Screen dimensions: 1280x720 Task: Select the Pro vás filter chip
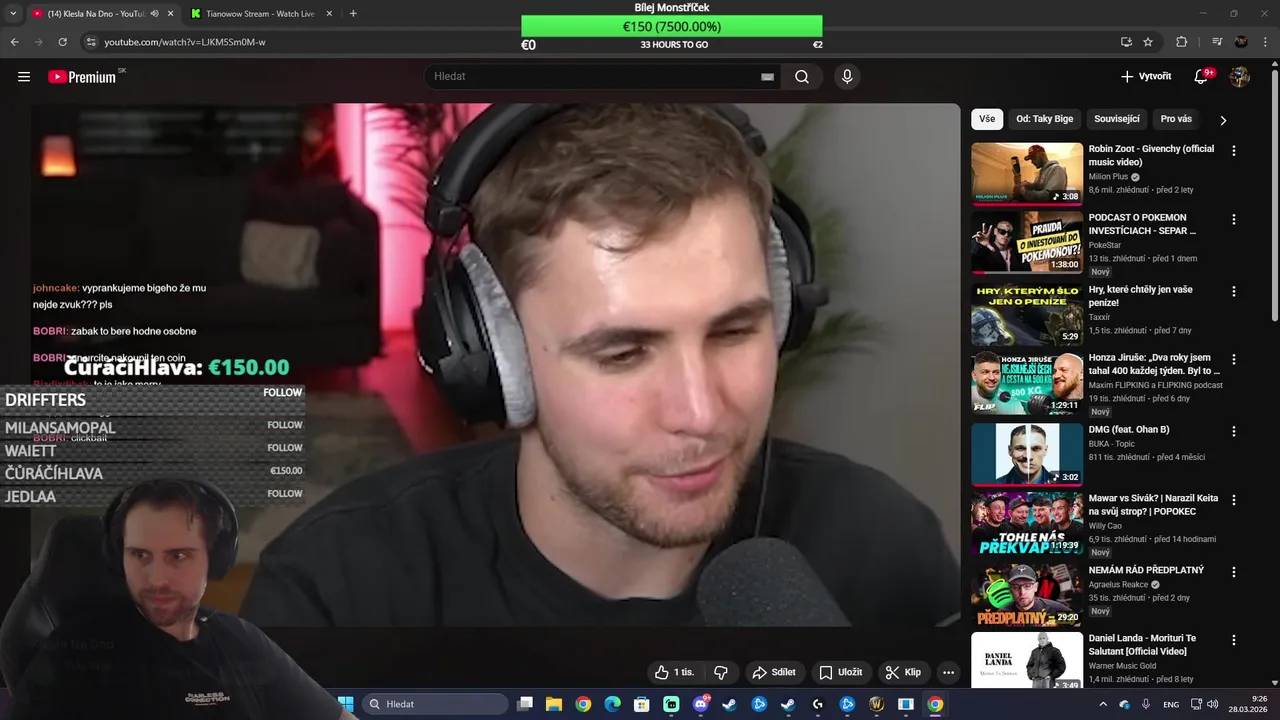tap(1176, 119)
